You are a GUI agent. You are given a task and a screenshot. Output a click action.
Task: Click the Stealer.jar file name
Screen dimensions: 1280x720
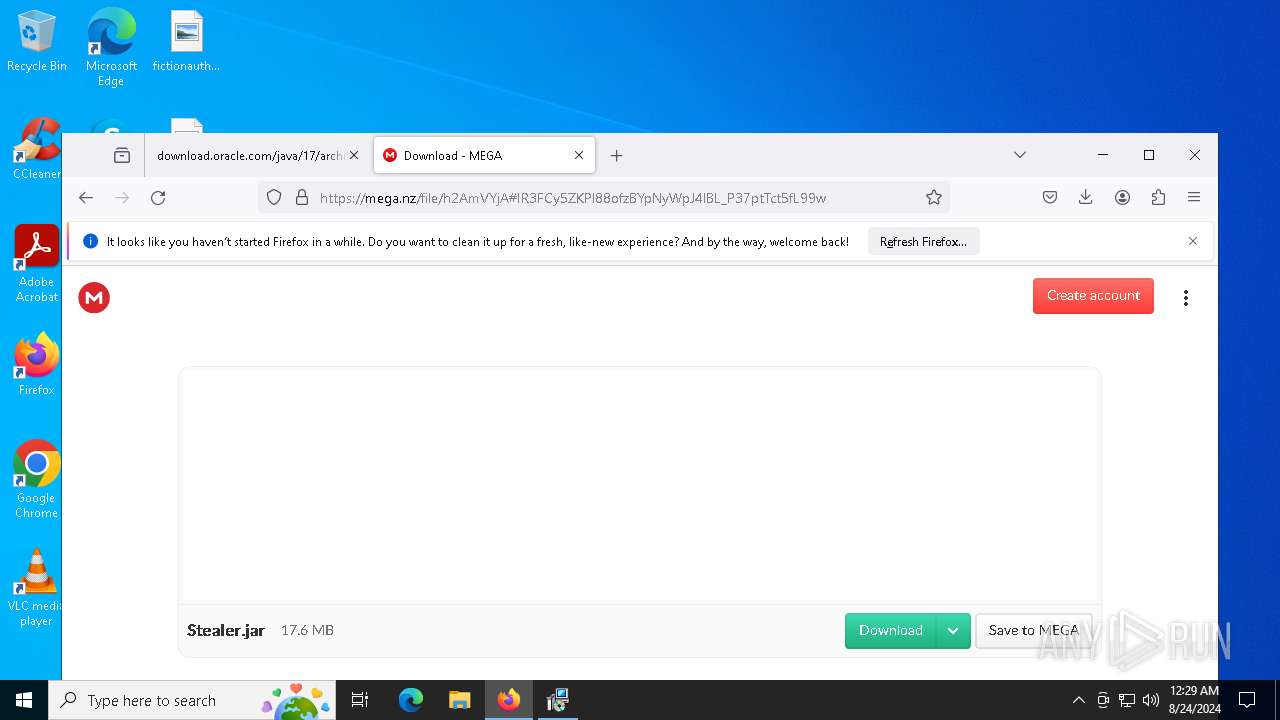click(x=226, y=630)
